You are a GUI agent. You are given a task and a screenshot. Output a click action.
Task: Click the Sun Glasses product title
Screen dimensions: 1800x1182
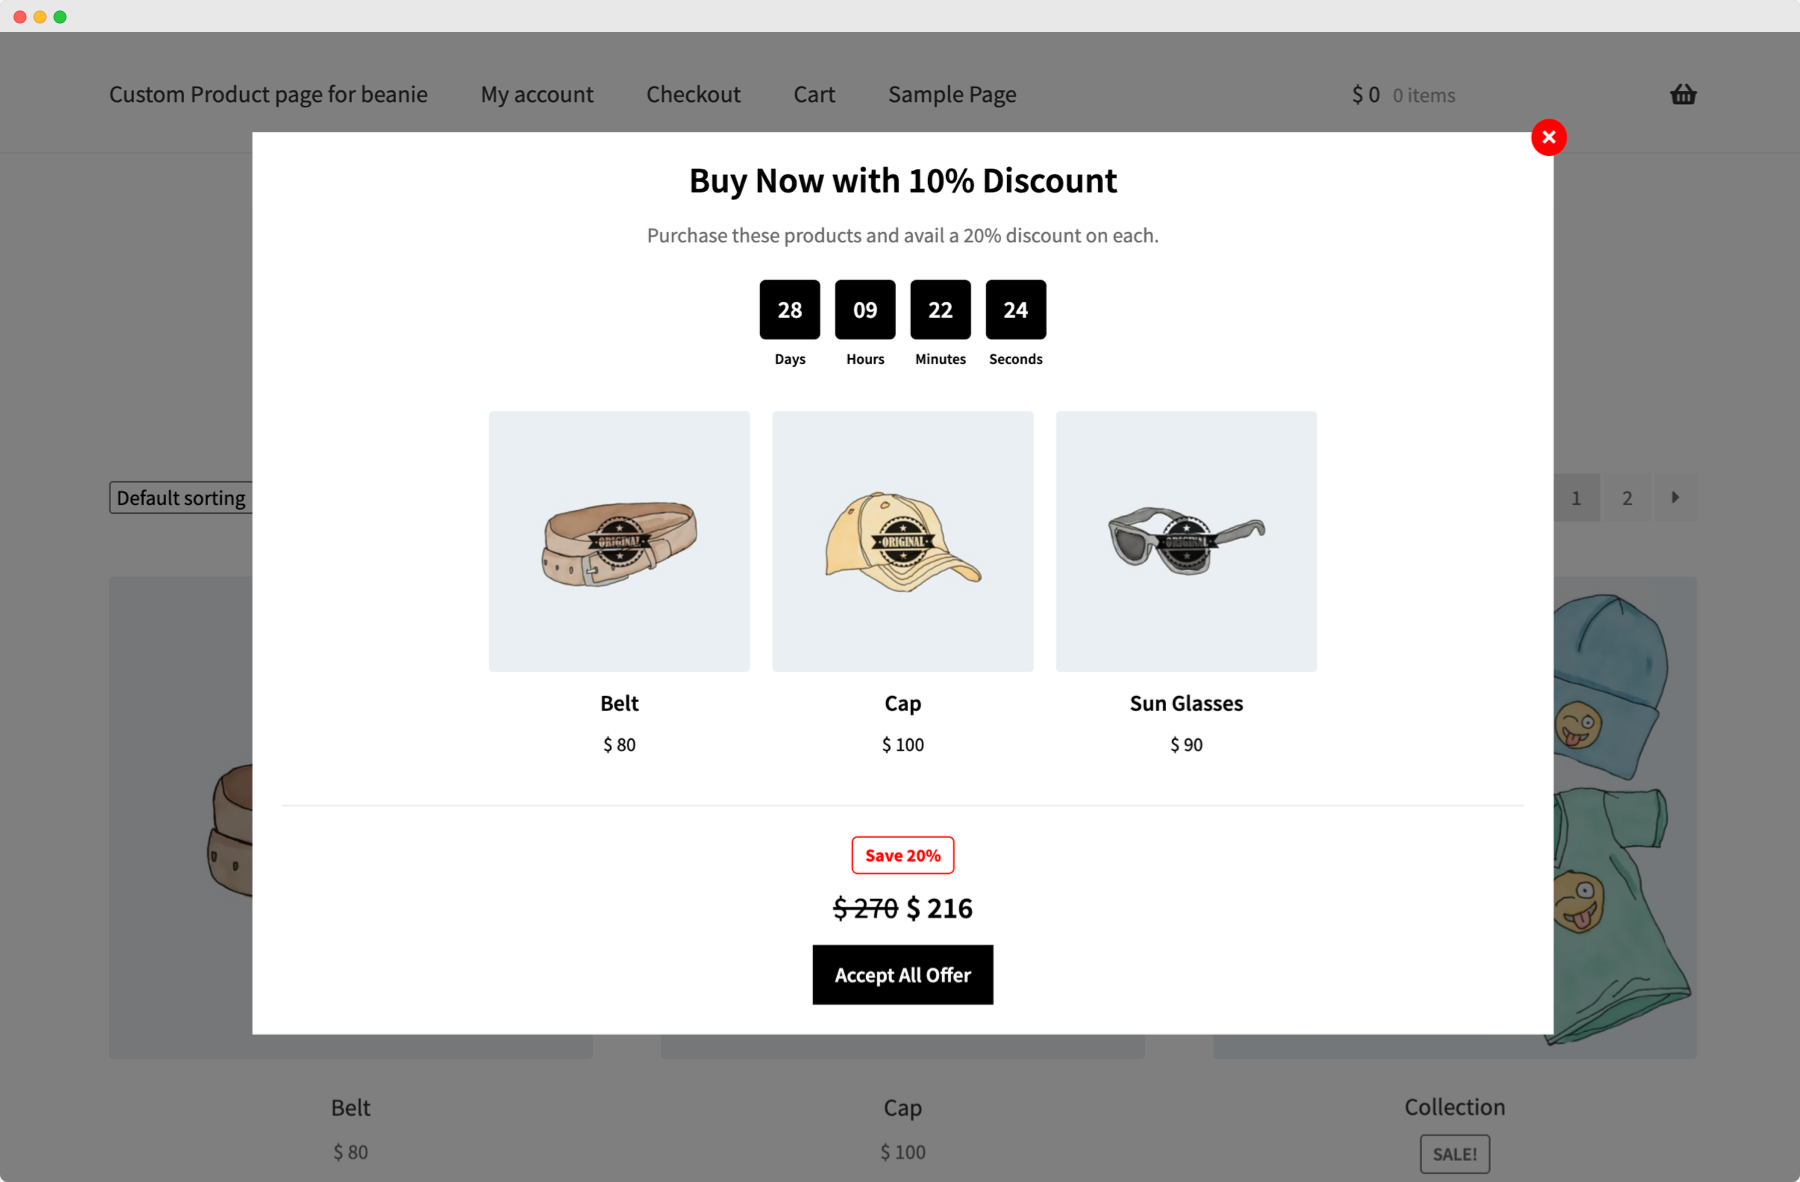click(1186, 703)
